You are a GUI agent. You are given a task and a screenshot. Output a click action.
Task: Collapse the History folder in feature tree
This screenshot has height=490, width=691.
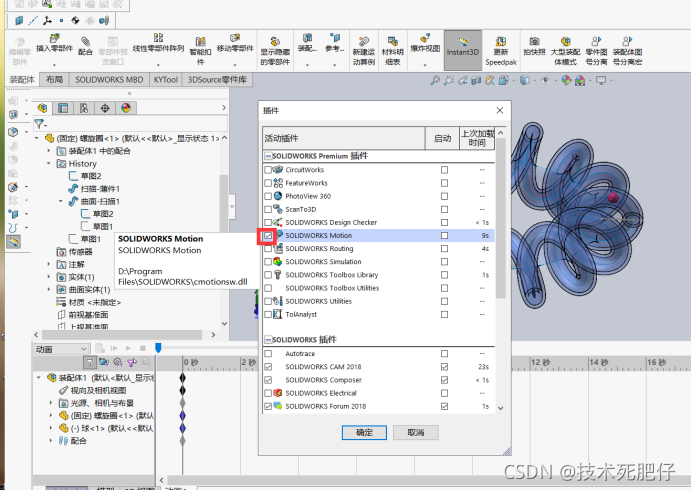pyautogui.click(x=49, y=163)
